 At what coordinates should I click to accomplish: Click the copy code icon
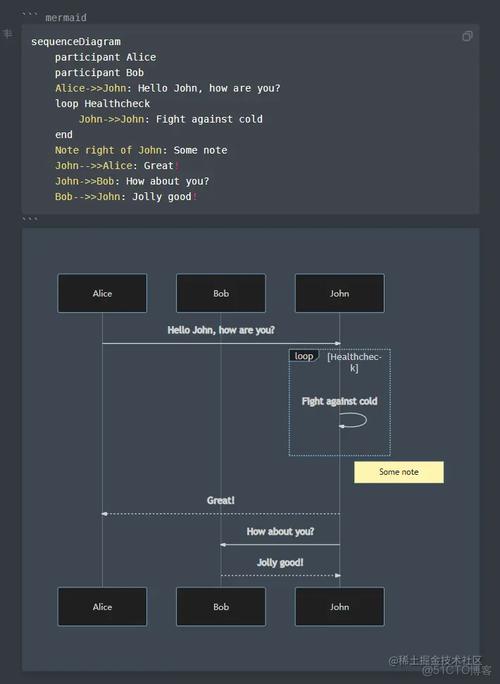tap(467, 36)
